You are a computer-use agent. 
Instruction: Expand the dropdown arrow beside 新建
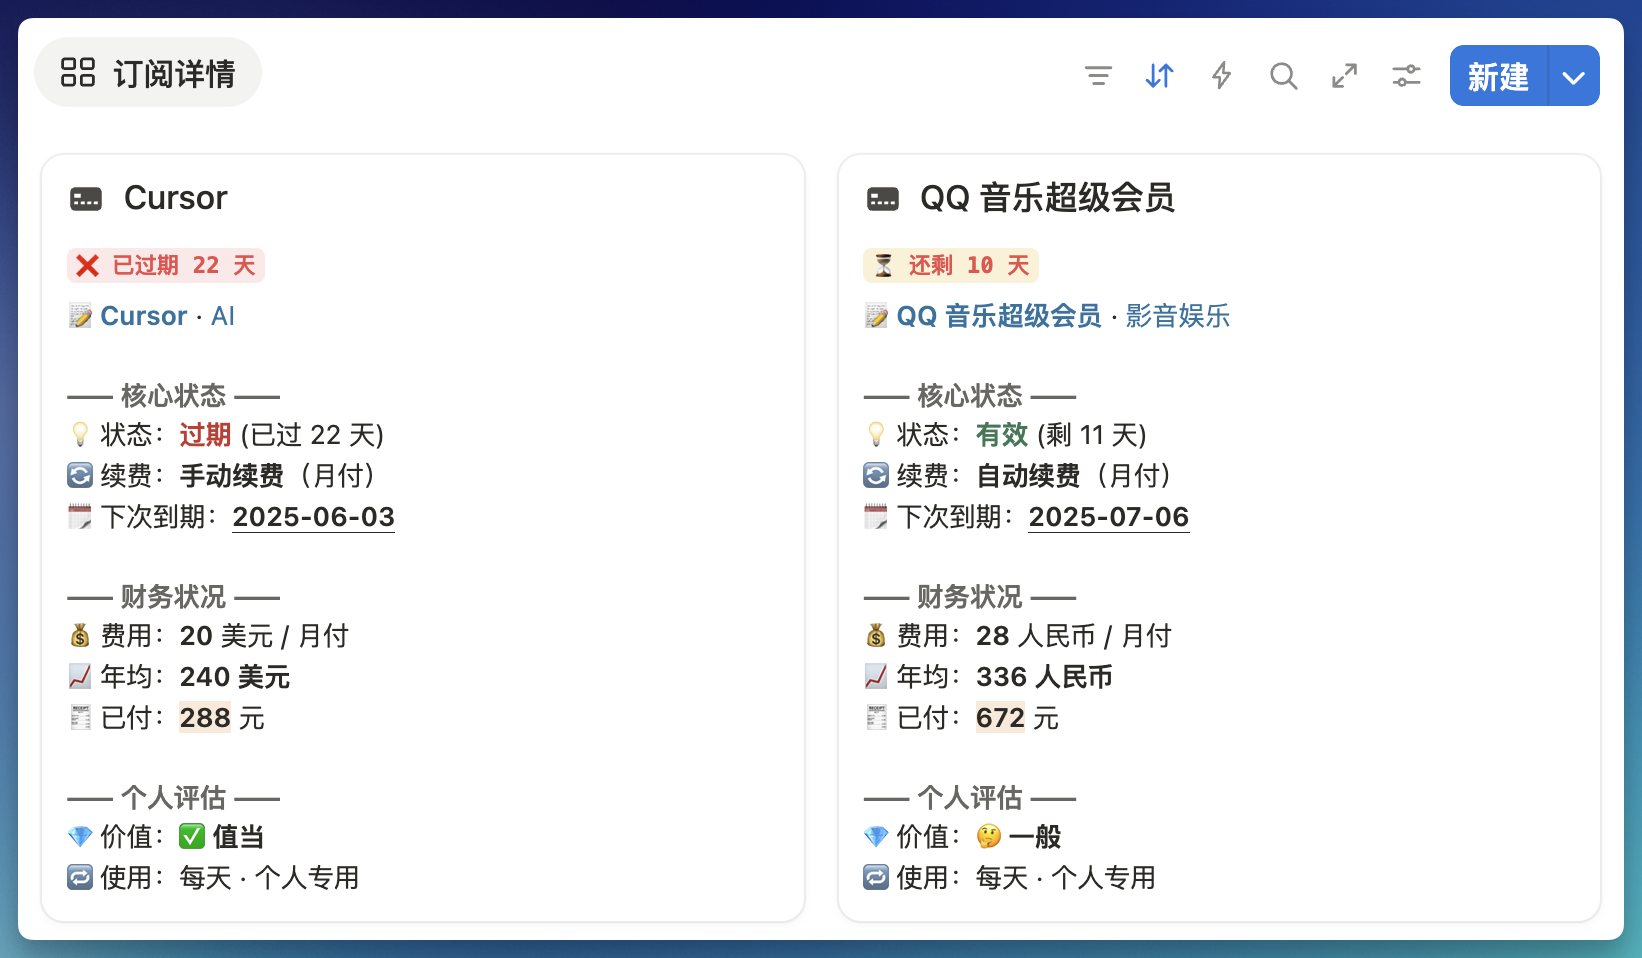tap(1574, 77)
